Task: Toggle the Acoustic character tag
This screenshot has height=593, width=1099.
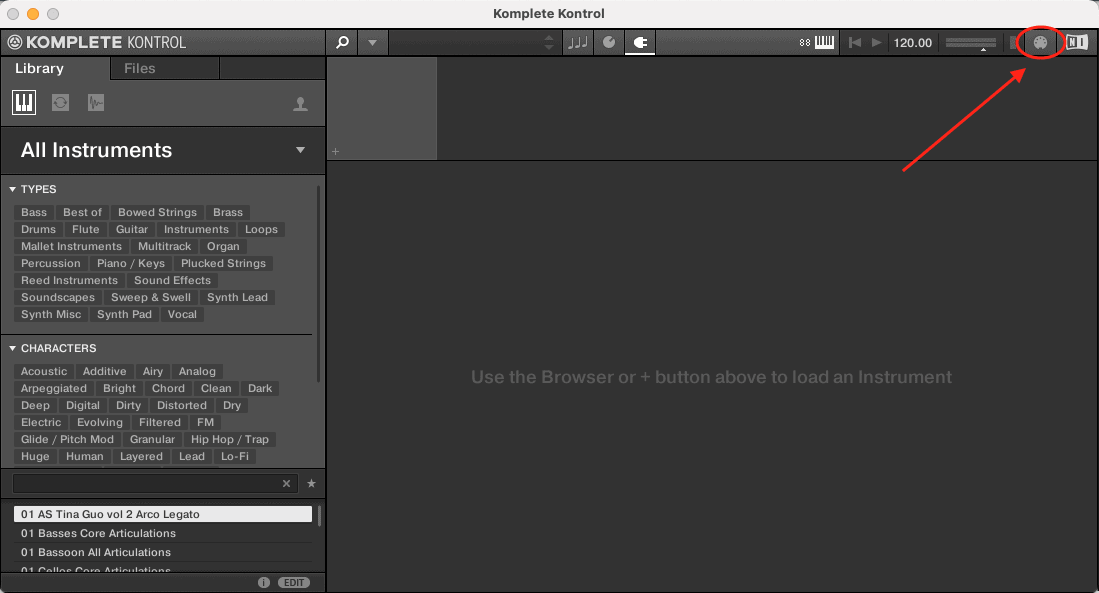Action: click(44, 372)
